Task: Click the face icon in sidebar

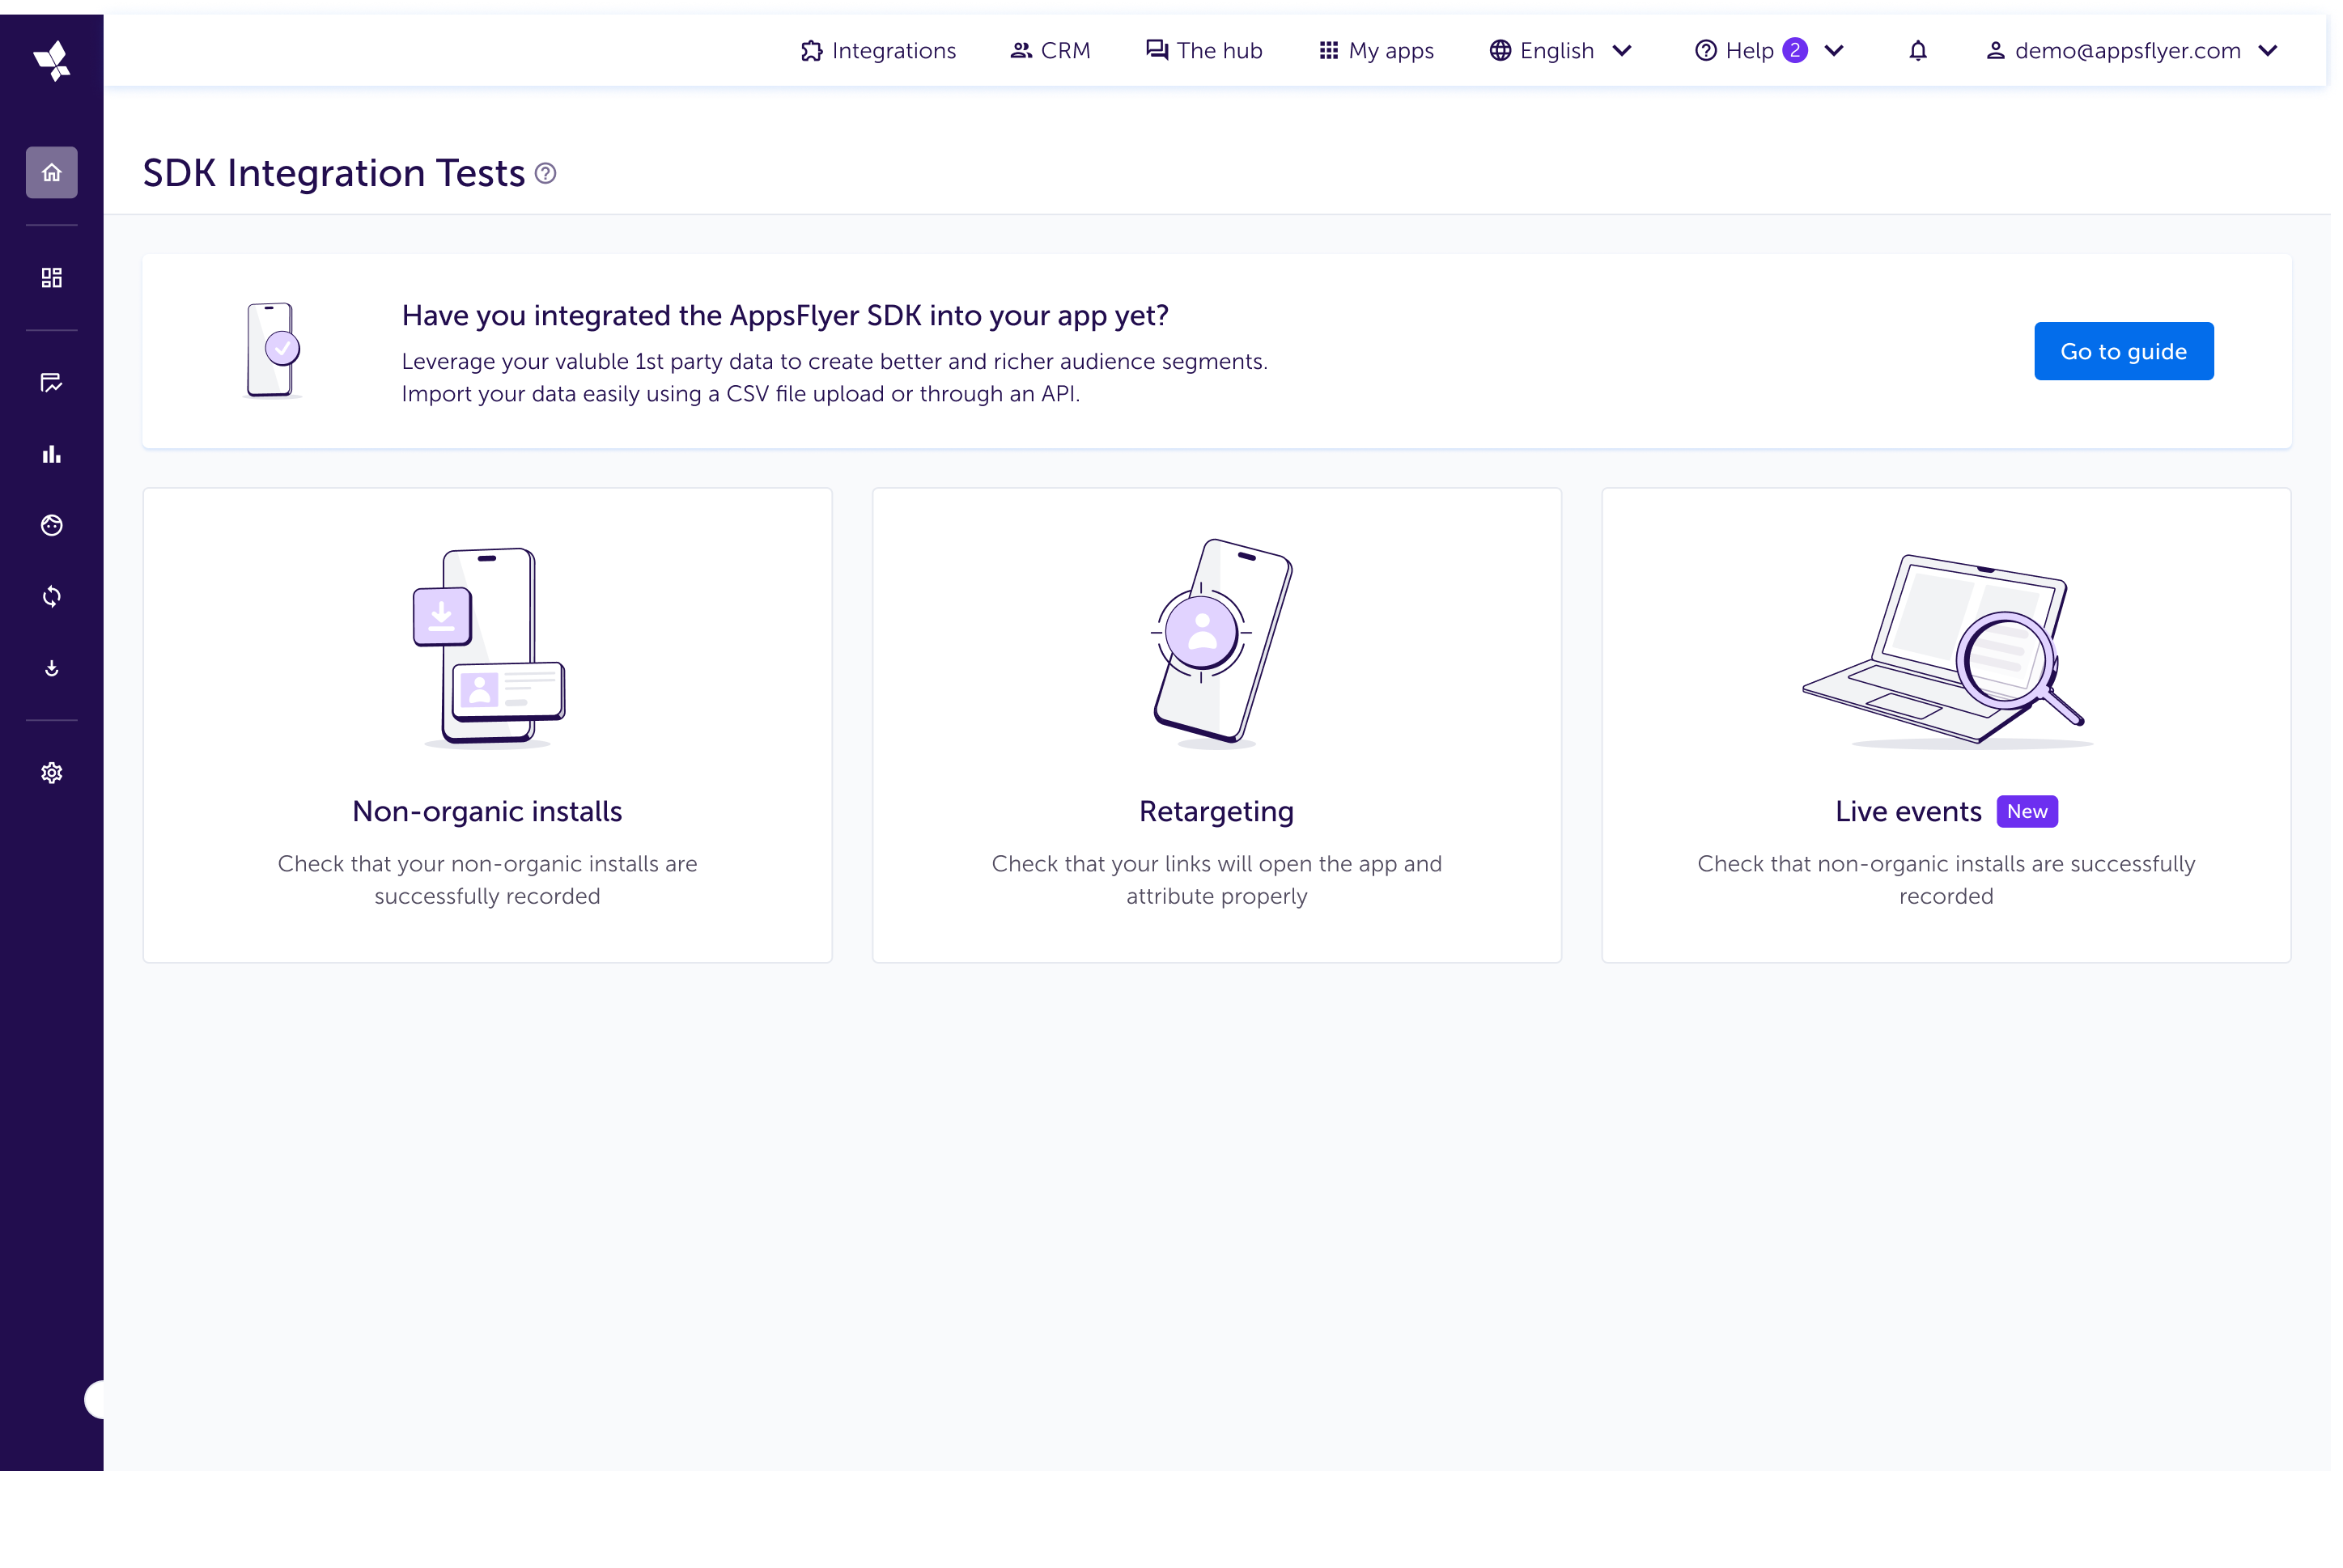Action: (52, 526)
